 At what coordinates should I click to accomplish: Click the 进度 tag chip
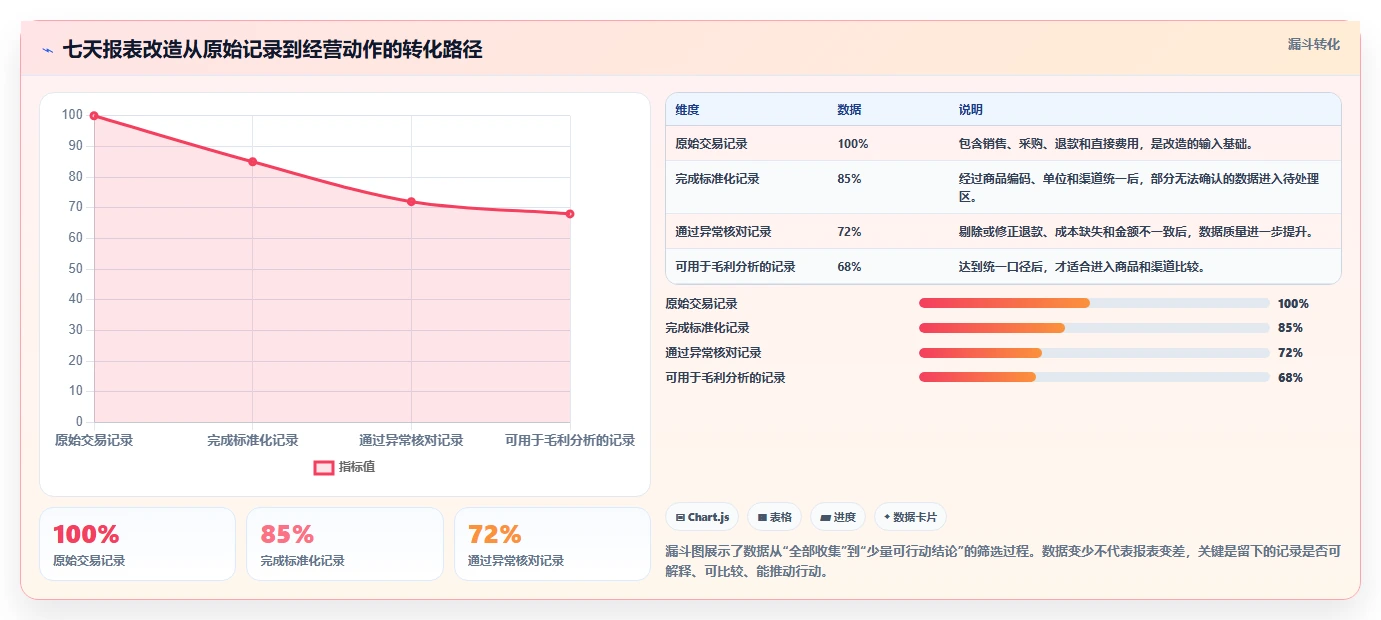coord(838,517)
